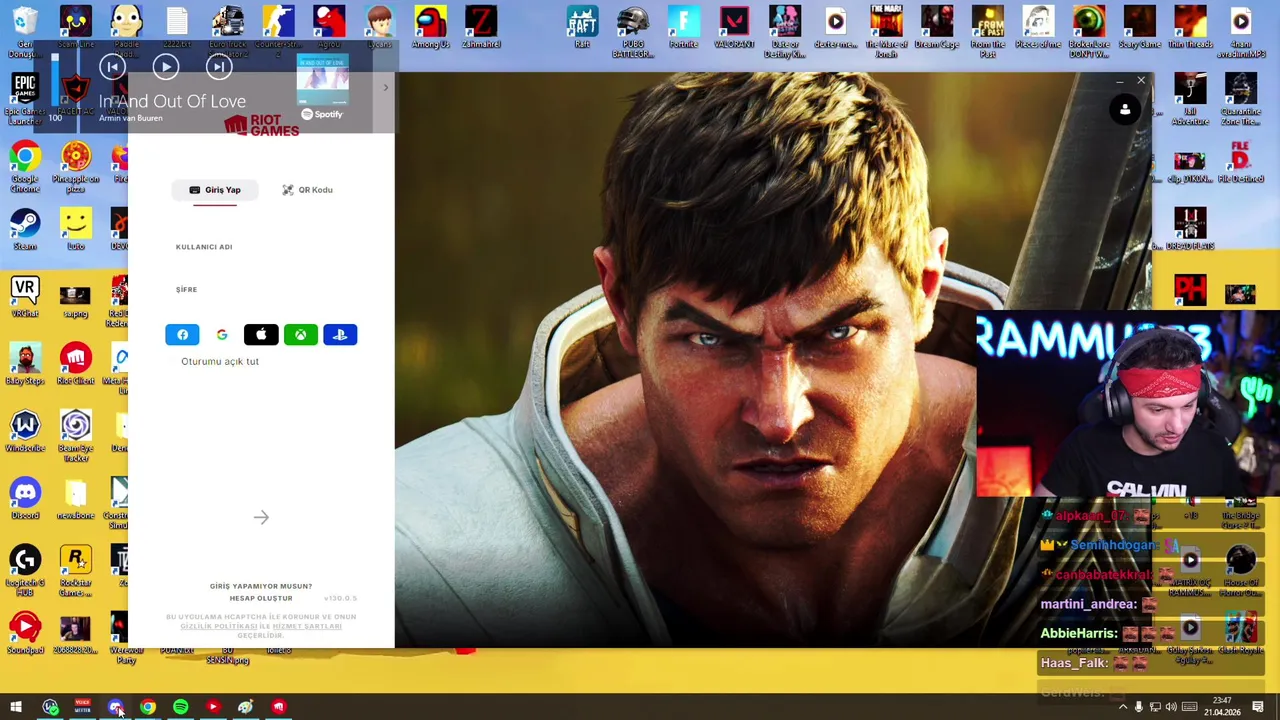Open the Windows Start menu

tap(16, 707)
